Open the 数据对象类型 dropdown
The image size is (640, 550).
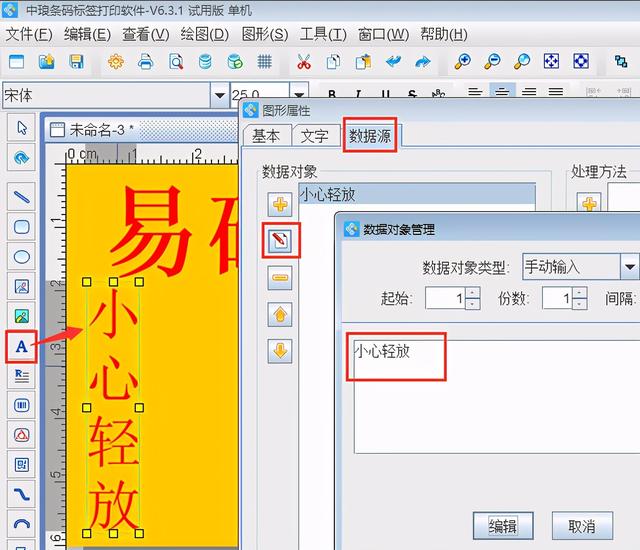click(629, 267)
